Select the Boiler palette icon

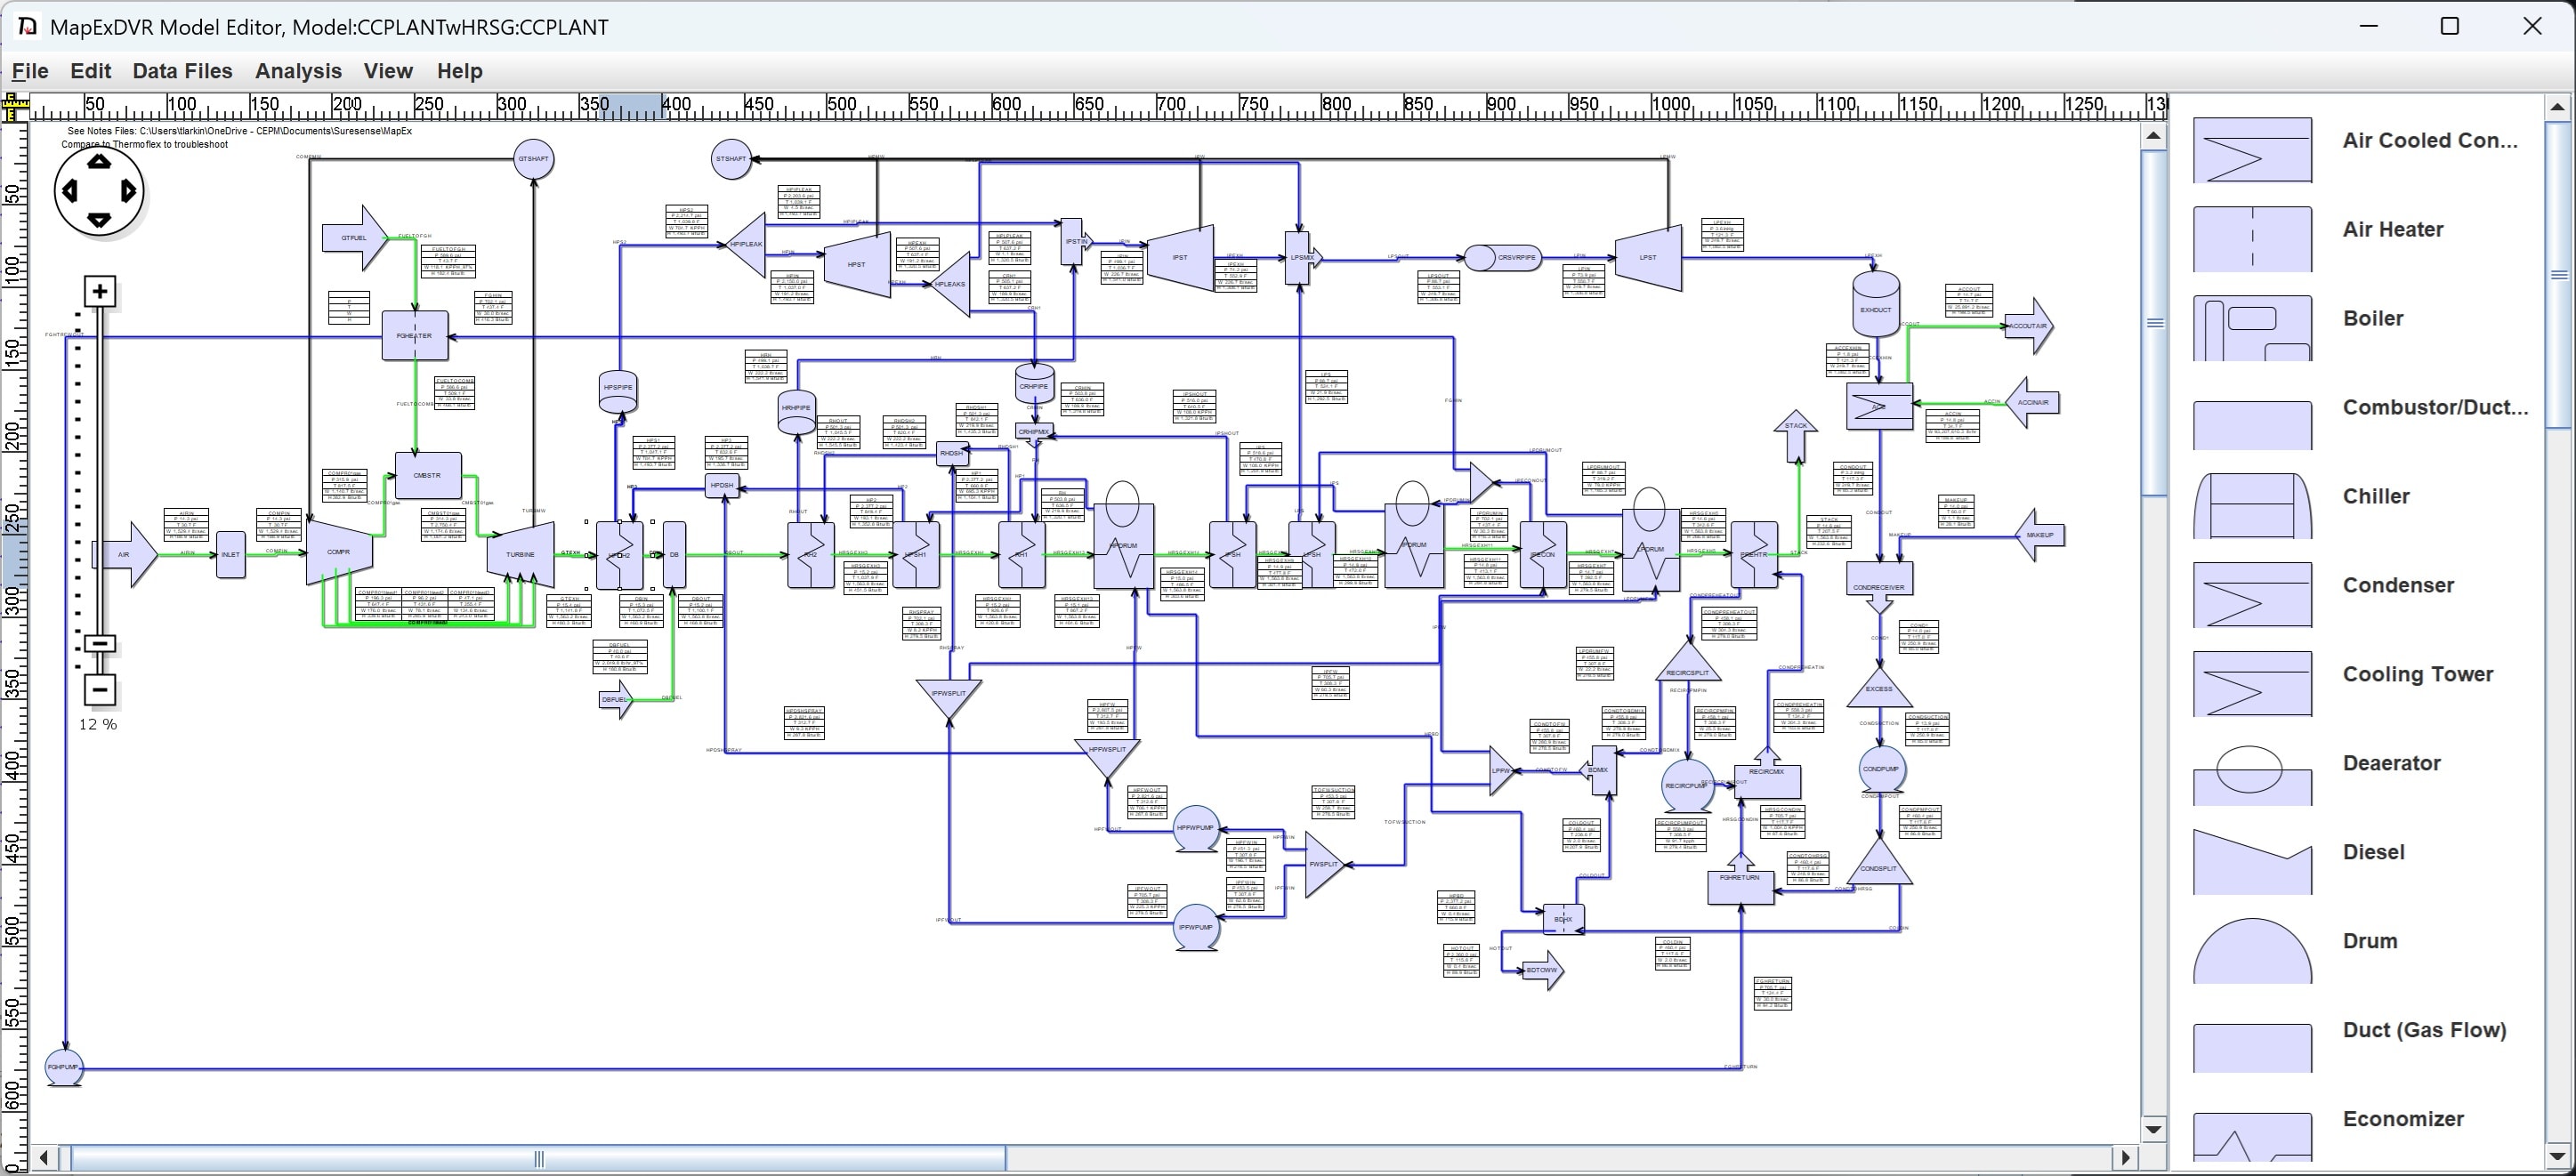2252,328
